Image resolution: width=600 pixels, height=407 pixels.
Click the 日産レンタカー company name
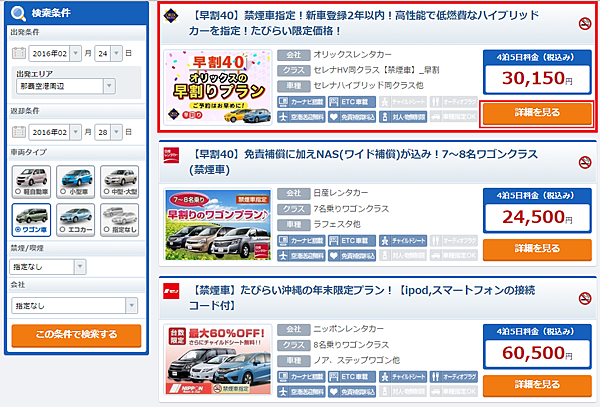(x=341, y=193)
